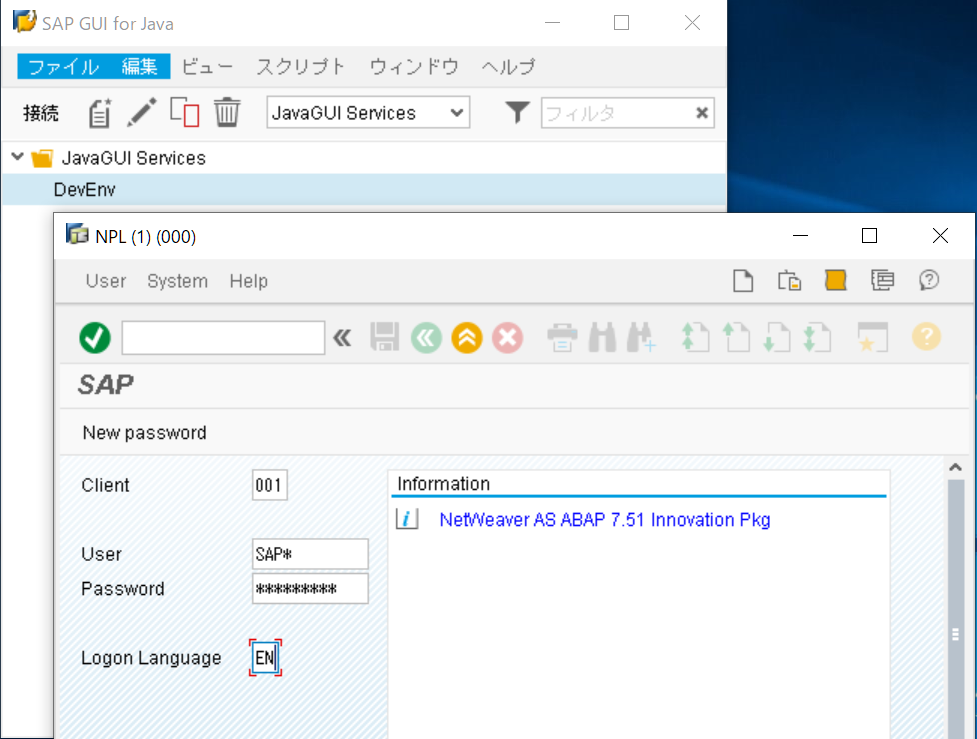Click the NetWeaver AS ABAP 7.51 text
977x739 pixels.
tap(604, 520)
